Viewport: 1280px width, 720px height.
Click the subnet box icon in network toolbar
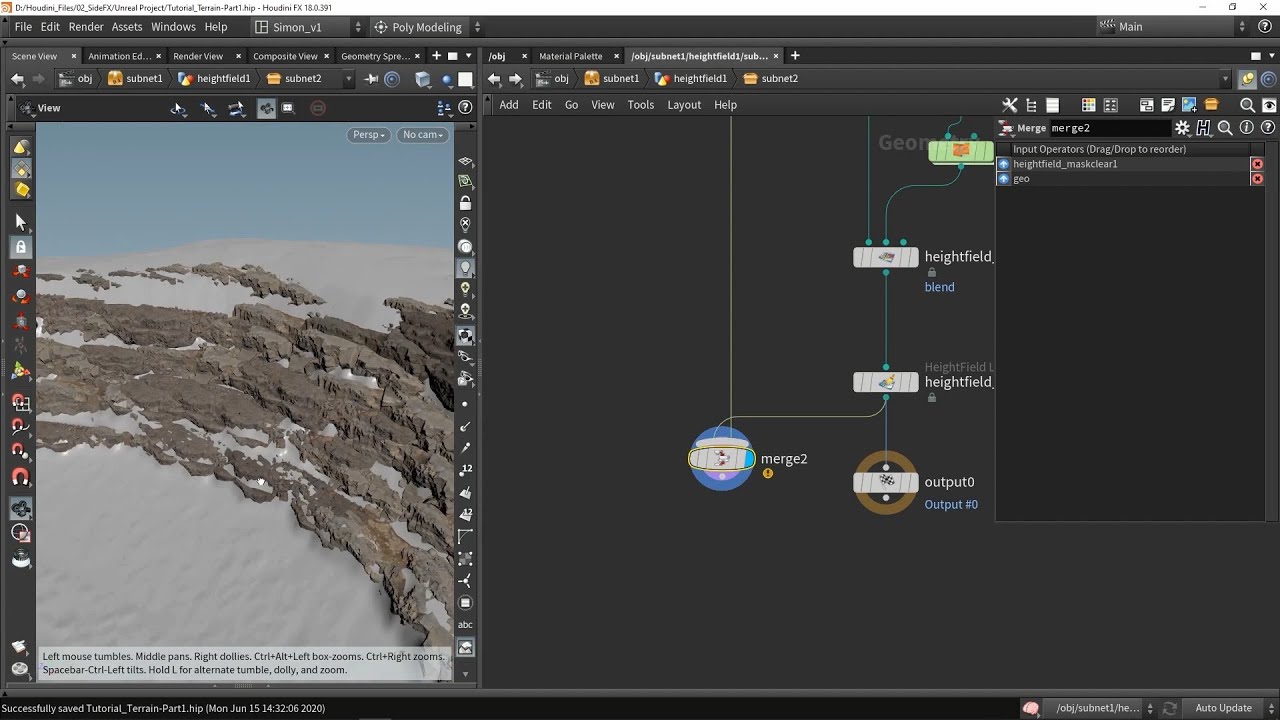tap(1211, 105)
